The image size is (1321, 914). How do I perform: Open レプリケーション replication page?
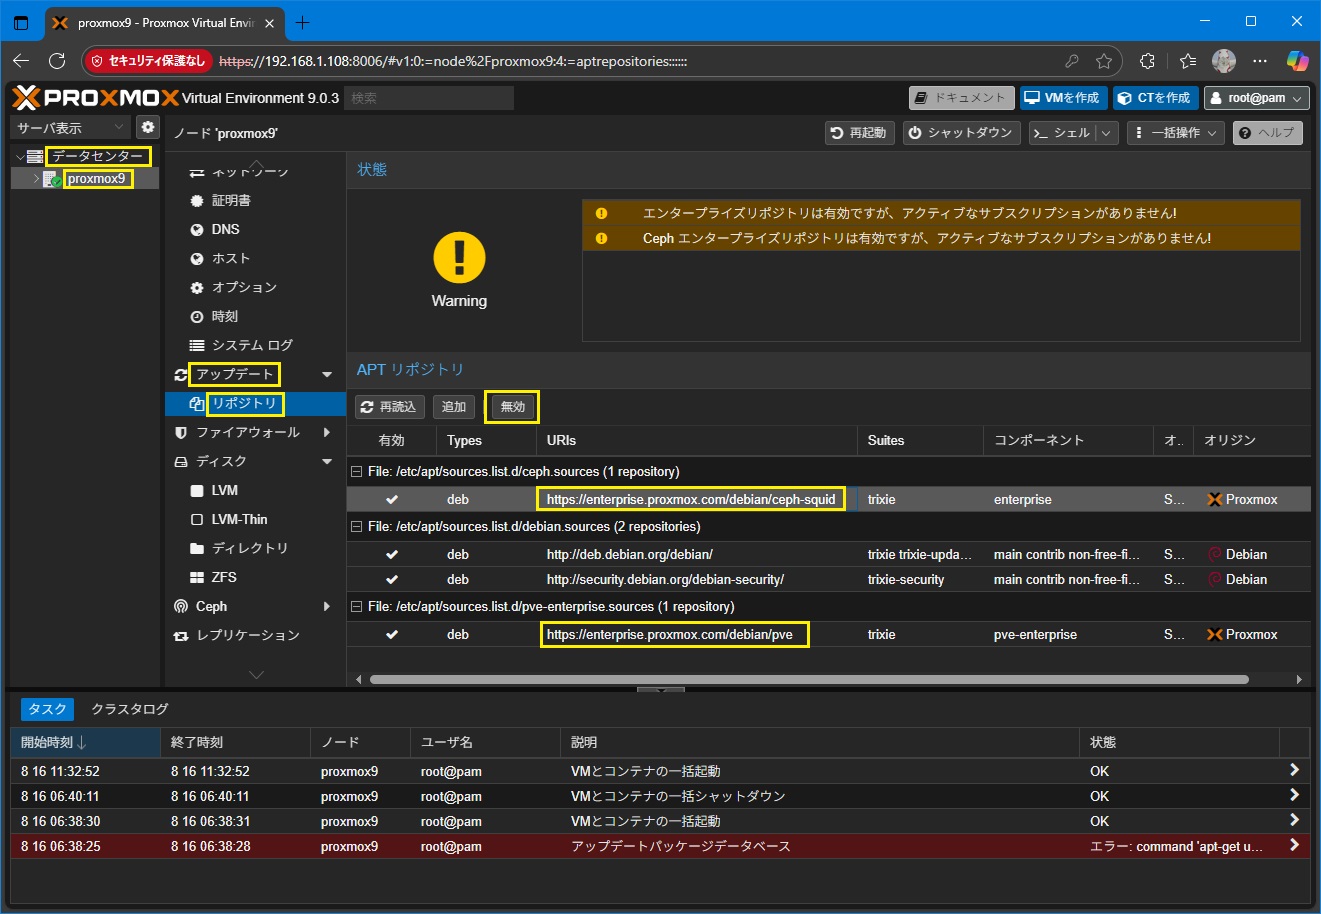(x=248, y=635)
